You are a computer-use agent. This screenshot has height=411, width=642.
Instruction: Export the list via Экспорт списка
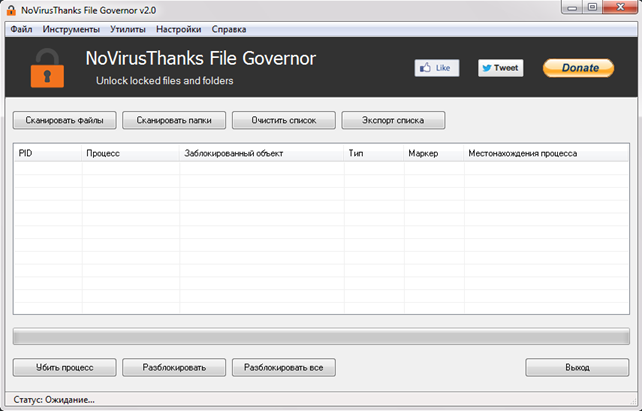click(x=393, y=120)
